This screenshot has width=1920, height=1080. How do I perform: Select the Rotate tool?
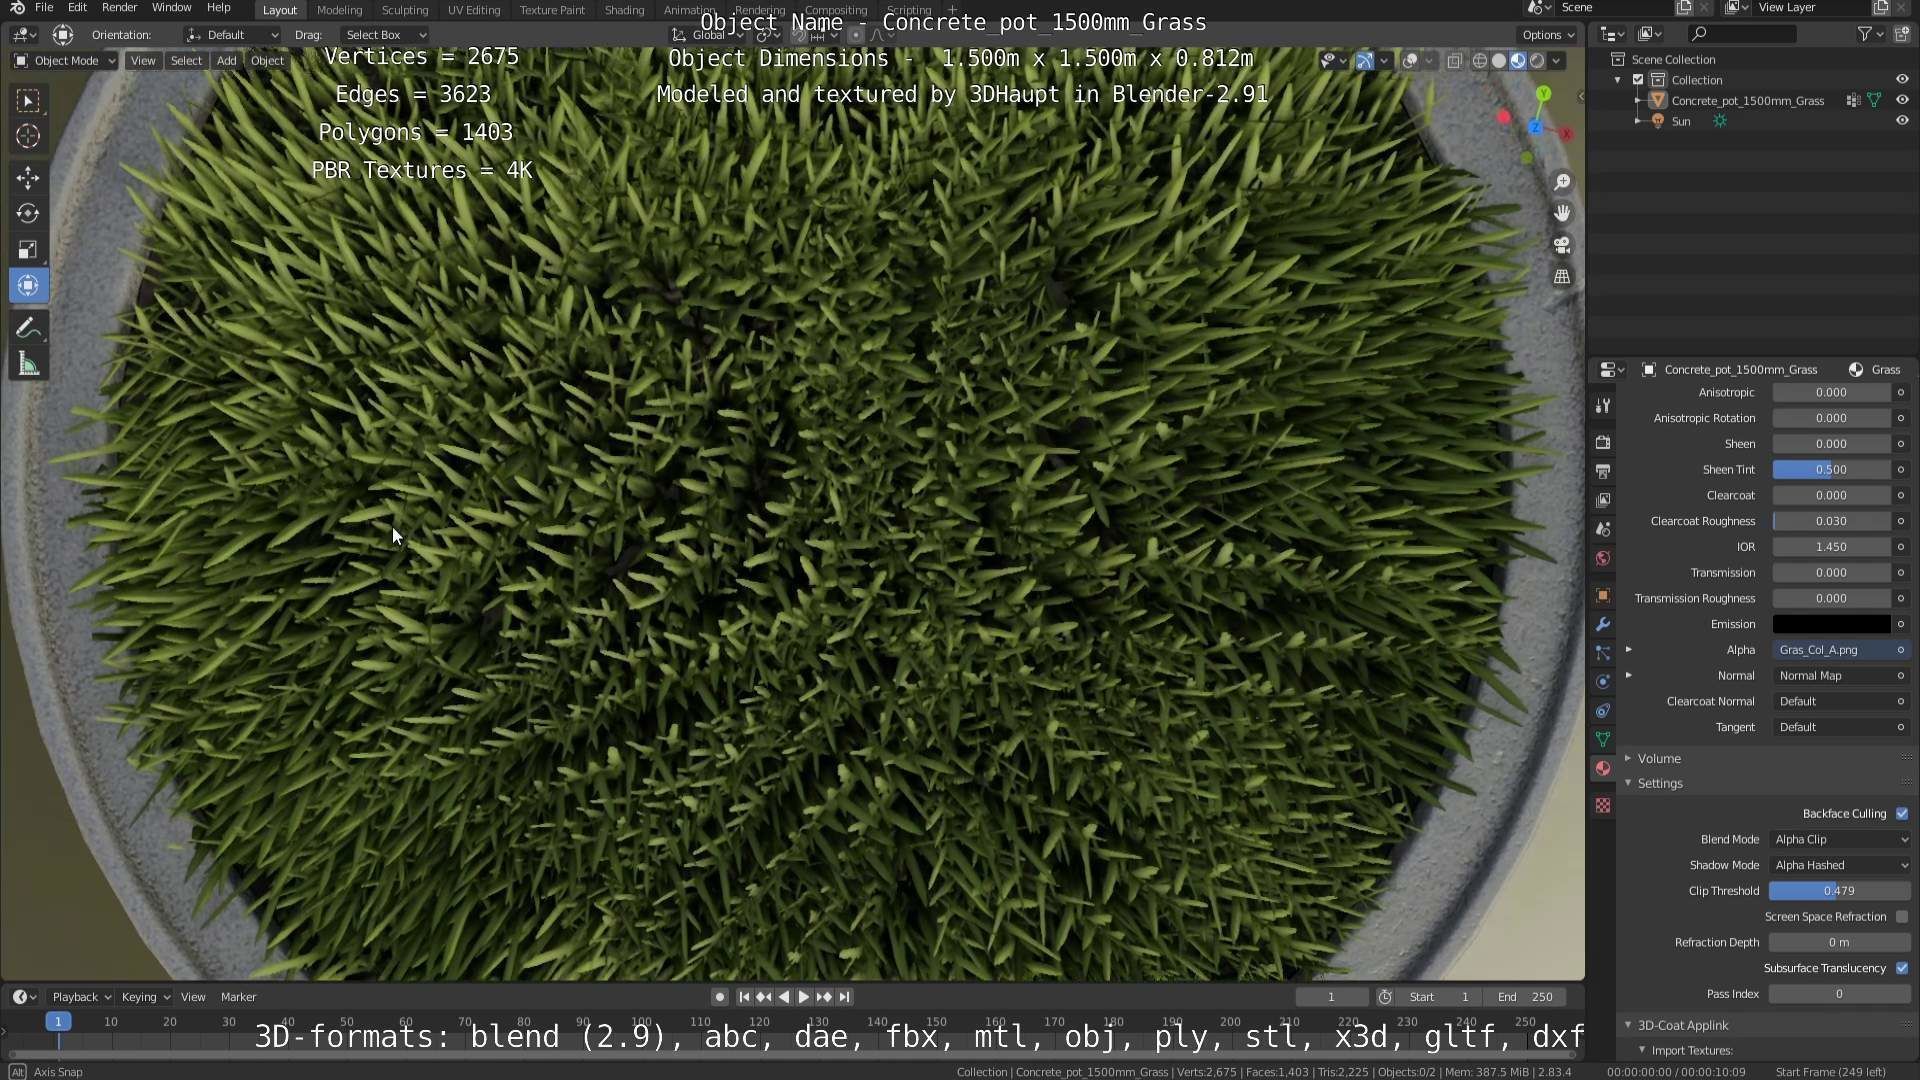click(x=28, y=214)
